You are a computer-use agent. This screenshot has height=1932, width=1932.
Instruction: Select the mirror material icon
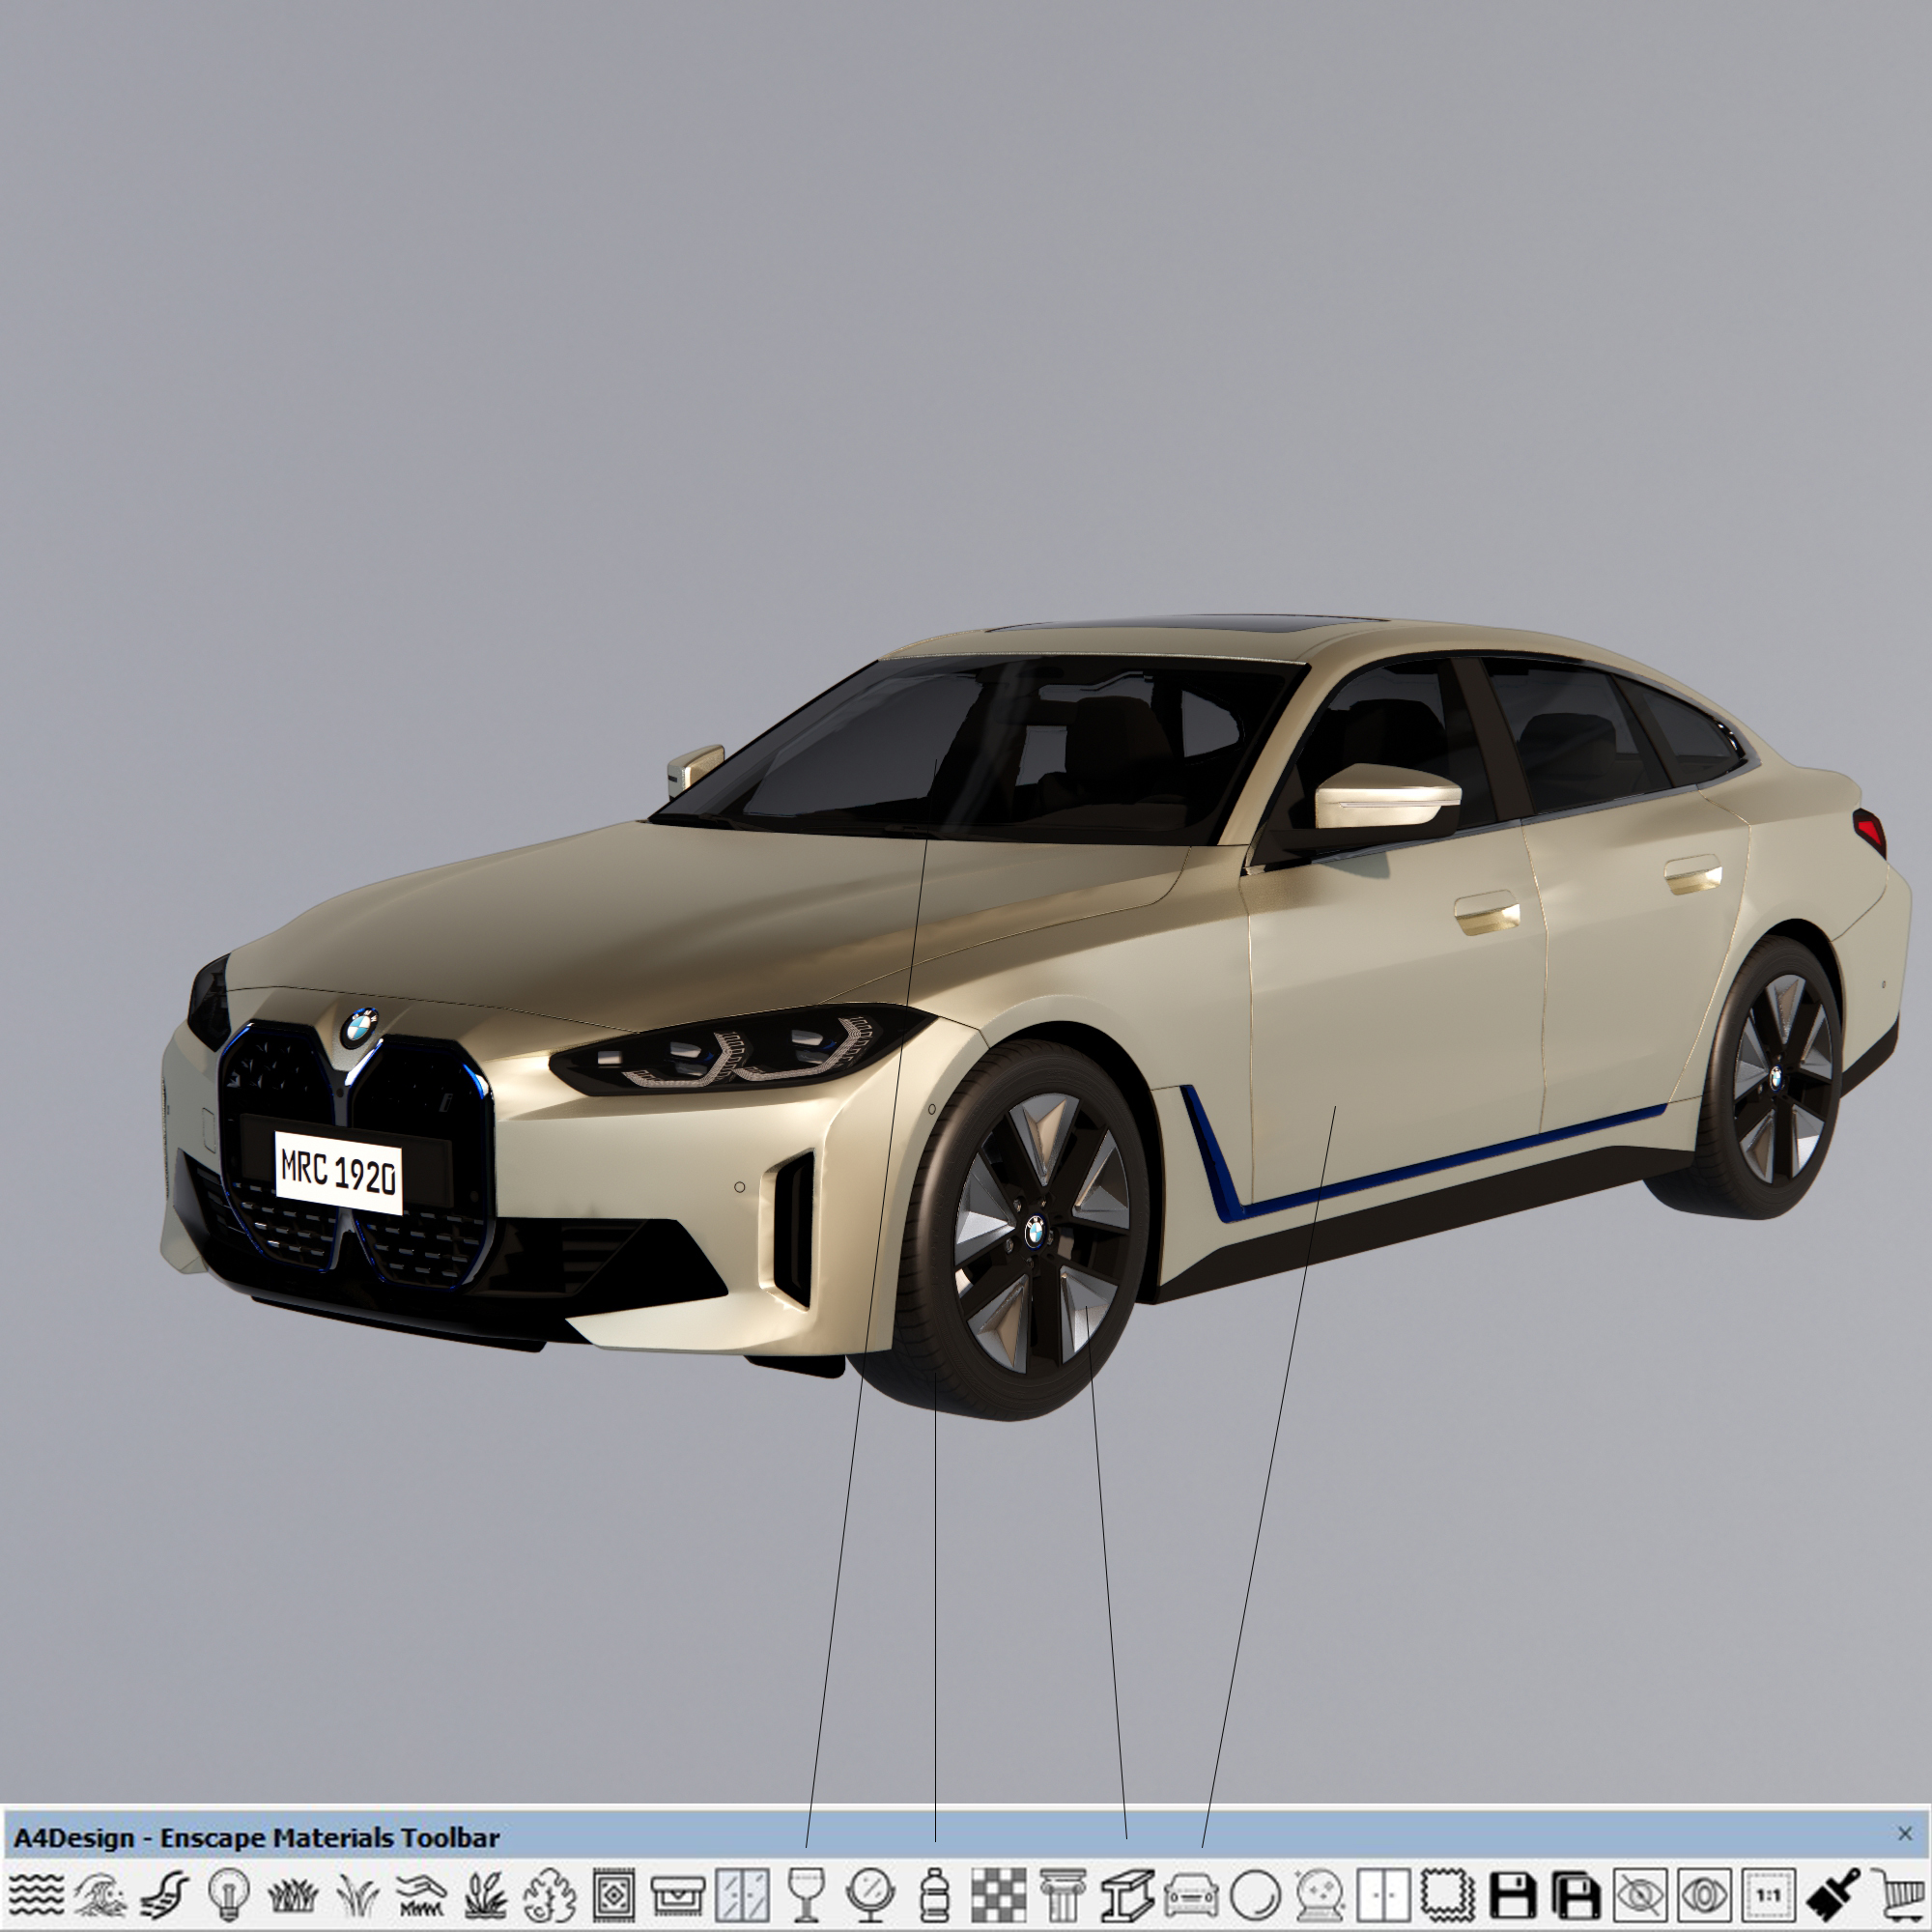(868, 1894)
